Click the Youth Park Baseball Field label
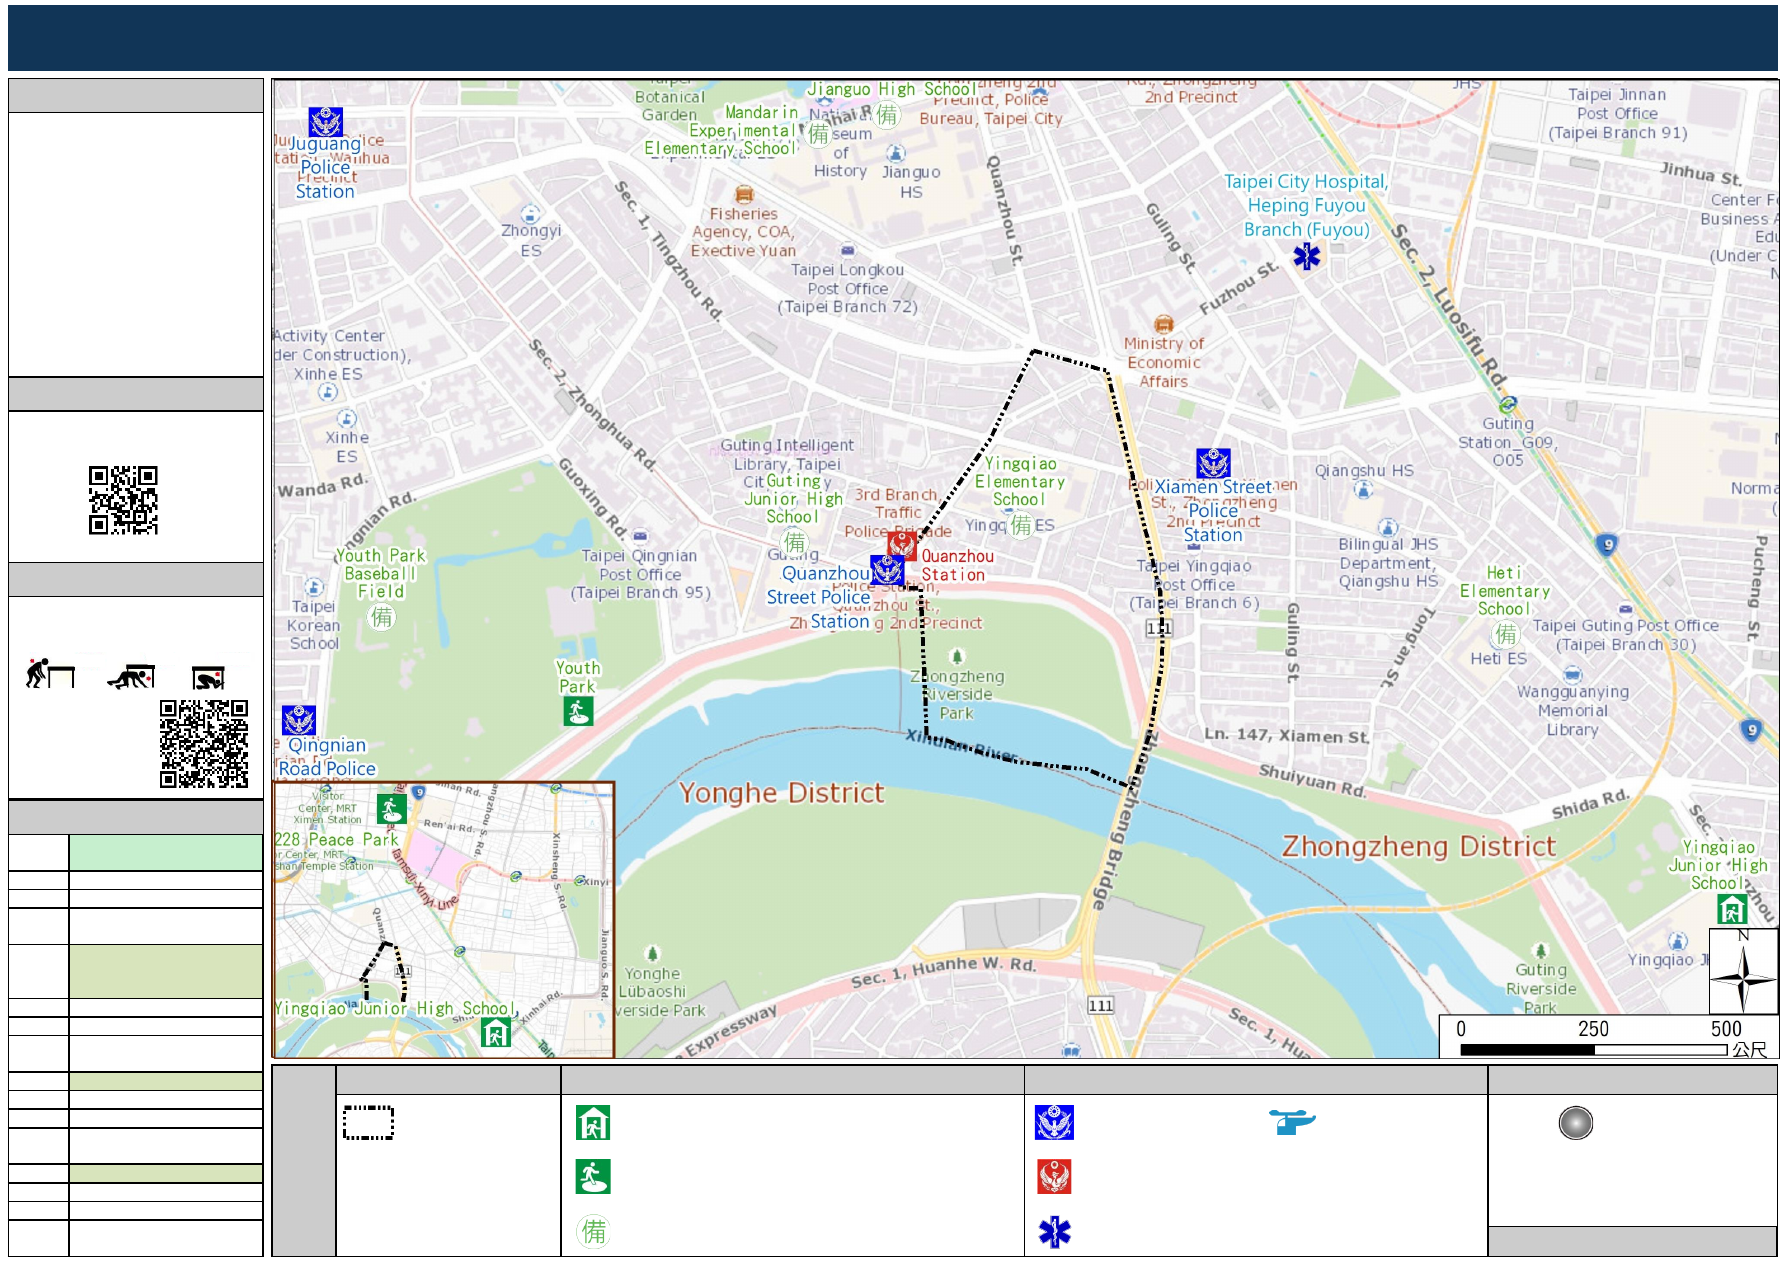Image resolution: width=1786 pixels, height=1263 pixels. coord(381,573)
